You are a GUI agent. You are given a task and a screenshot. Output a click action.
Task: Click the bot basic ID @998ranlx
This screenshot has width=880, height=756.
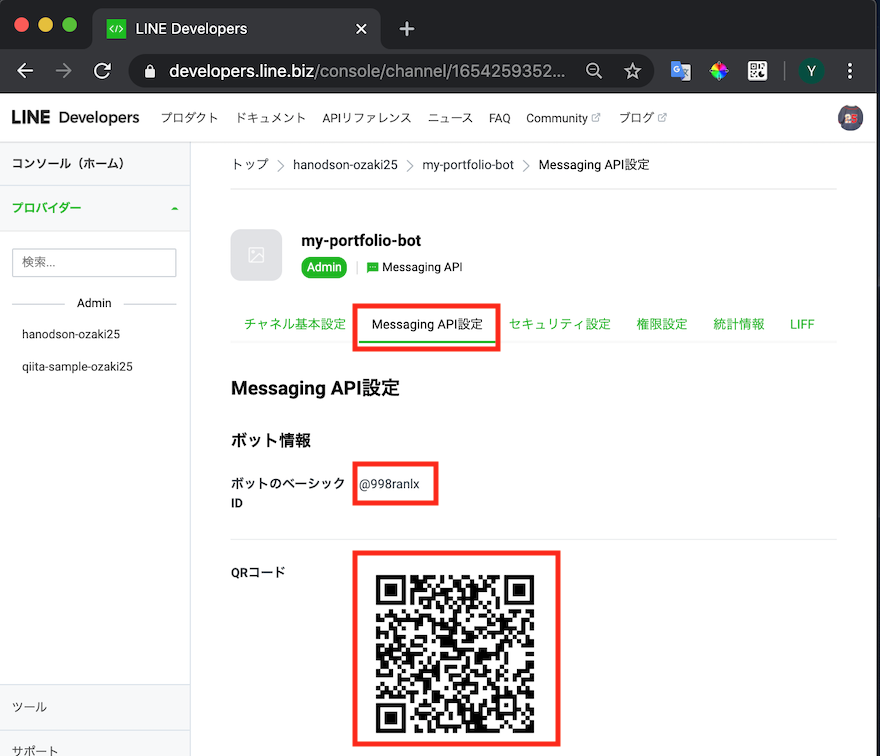389,484
